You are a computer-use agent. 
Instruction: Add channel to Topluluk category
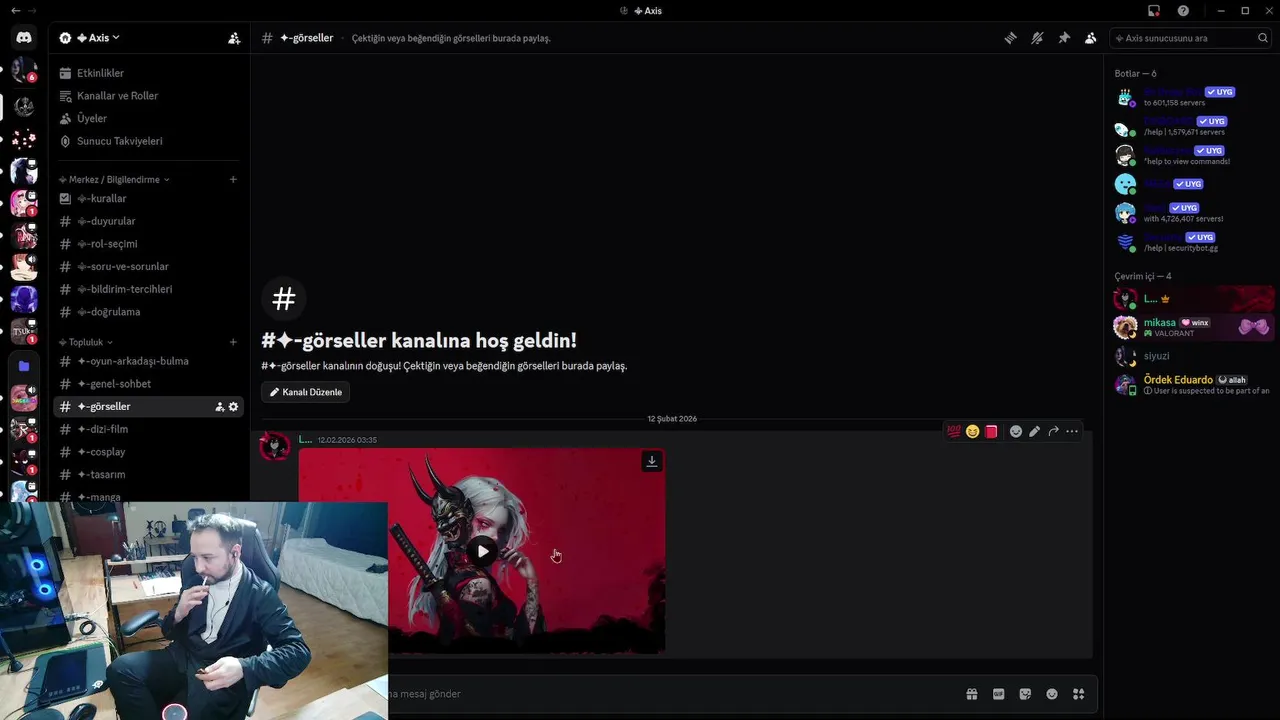(x=233, y=342)
